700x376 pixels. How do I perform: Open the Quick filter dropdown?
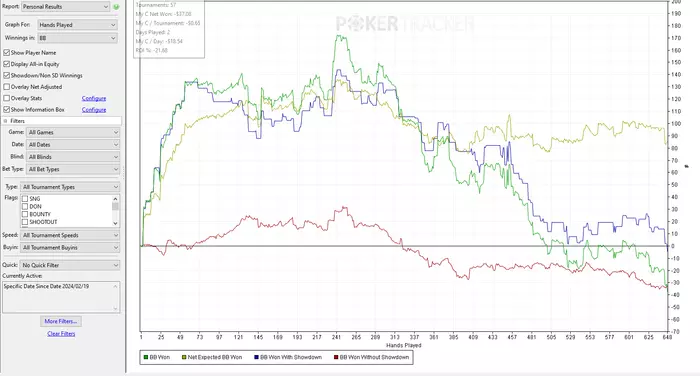[70, 265]
